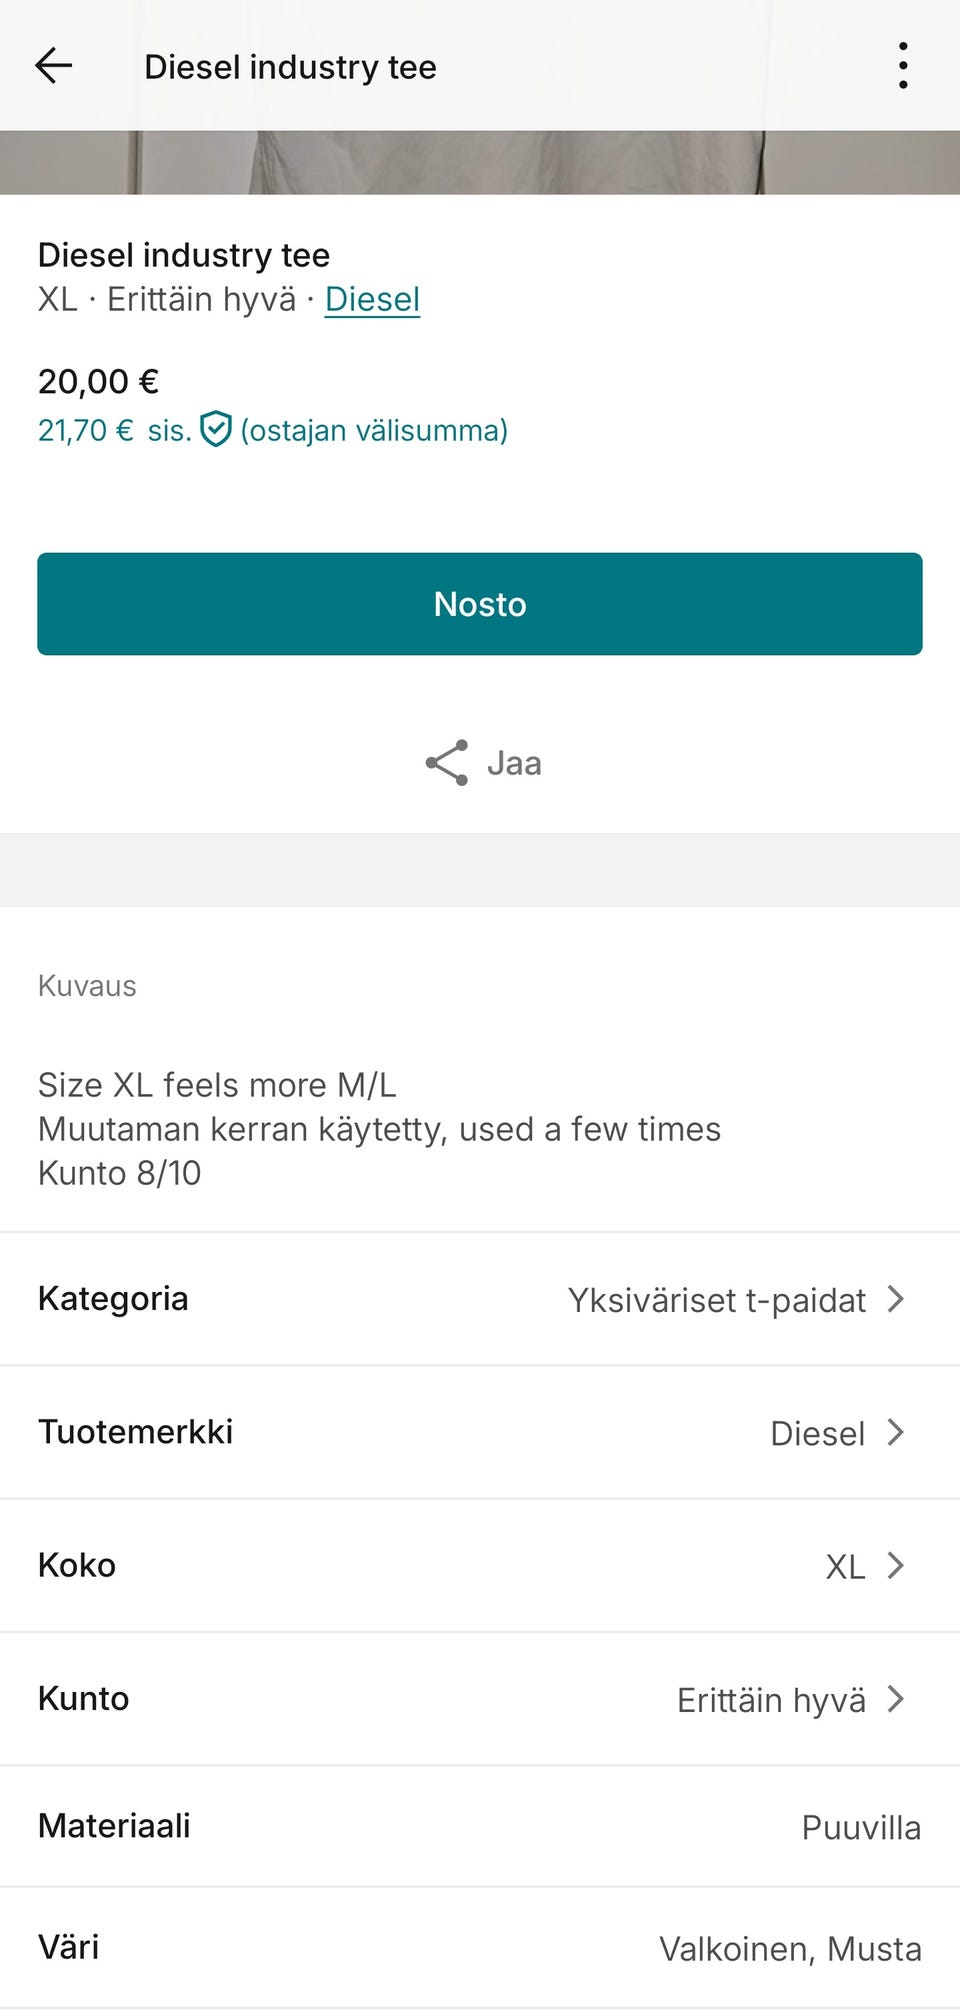960x2012 pixels.
Task: Expand the Kategoria row chevron
Action: click(896, 1300)
